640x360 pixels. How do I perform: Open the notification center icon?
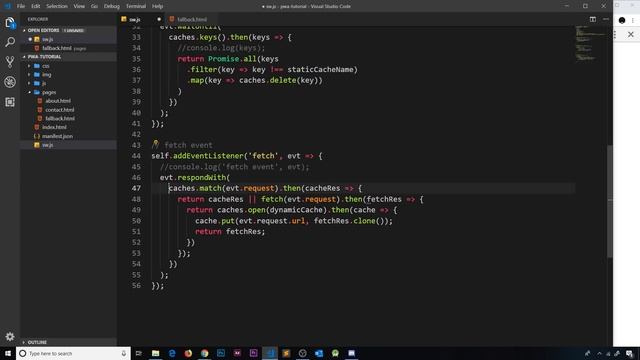coord(629,353)
